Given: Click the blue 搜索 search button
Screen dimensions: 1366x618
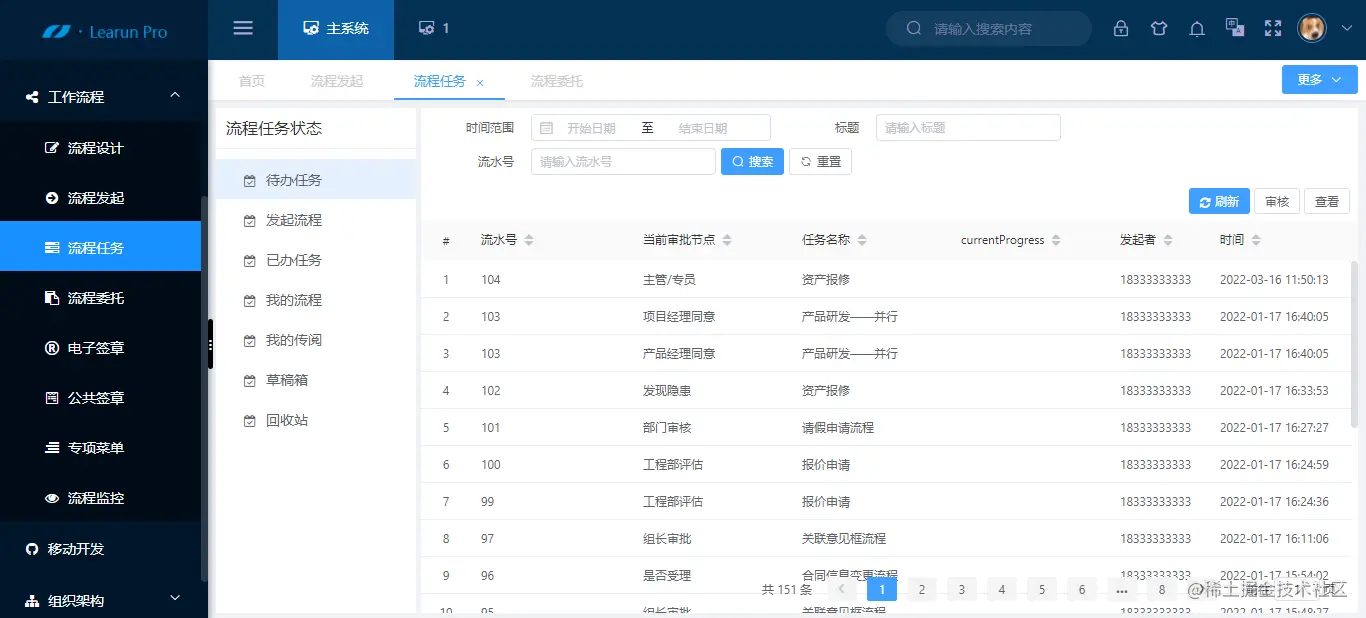Looking at the screenshot, I should [x=752, y=161].
